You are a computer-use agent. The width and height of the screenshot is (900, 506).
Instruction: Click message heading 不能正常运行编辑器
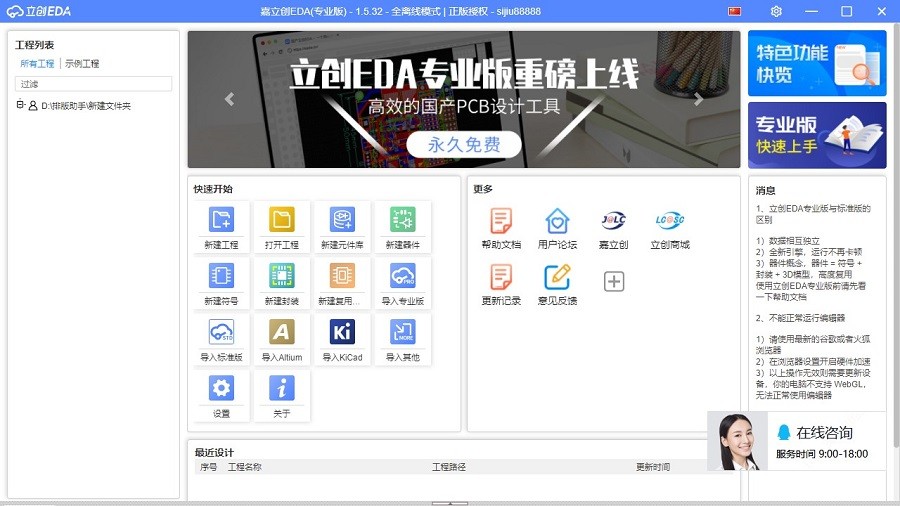800,317
